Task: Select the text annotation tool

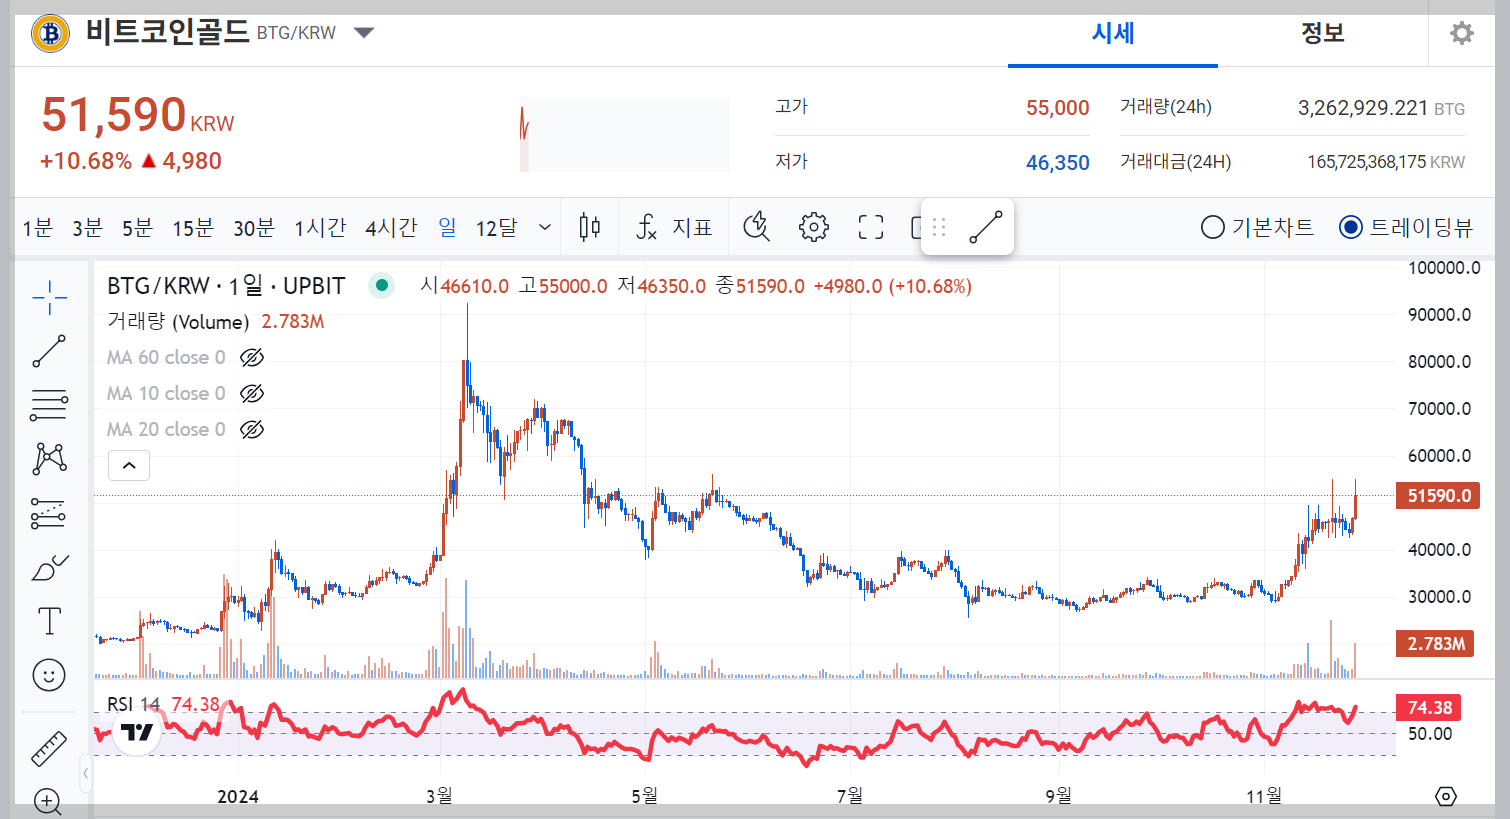Action: point(49,621)
